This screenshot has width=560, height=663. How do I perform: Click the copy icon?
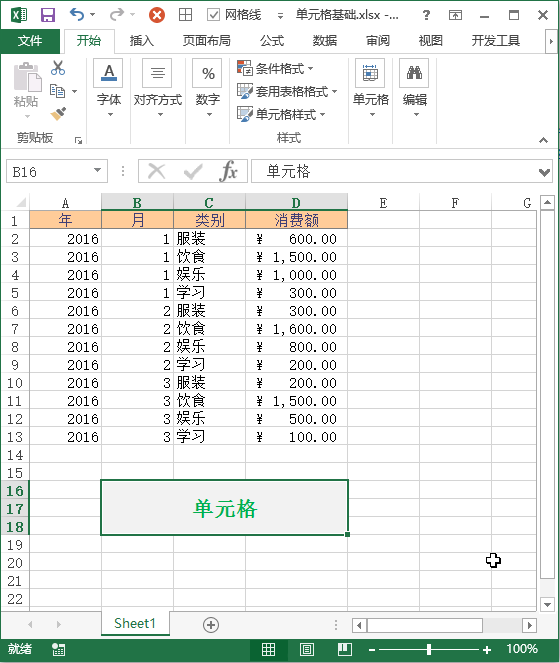coord(57,90)
